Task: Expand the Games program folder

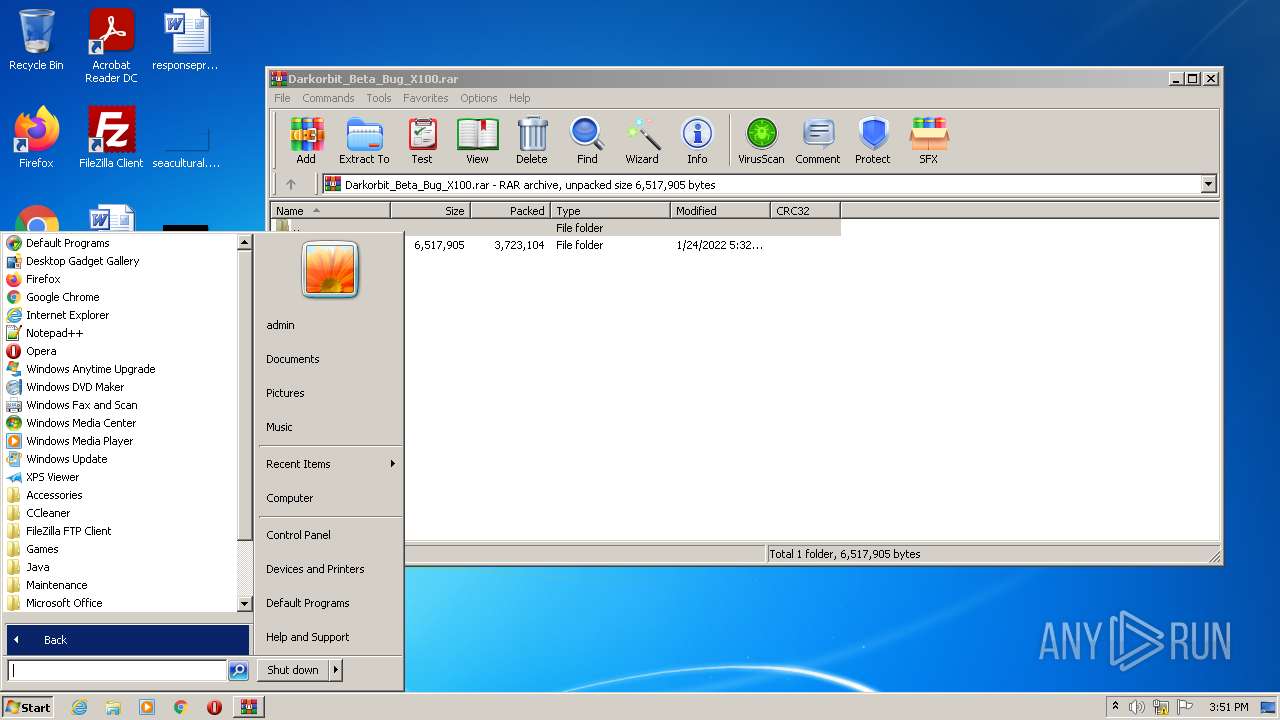Action: (x=42, y=549)
